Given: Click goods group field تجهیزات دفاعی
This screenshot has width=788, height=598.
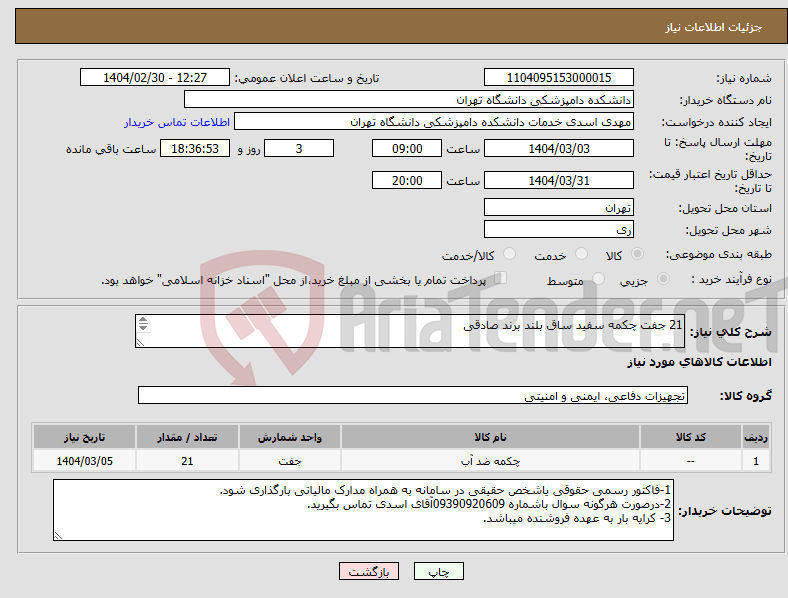Looking at the screenshot, I should [413, 395].
